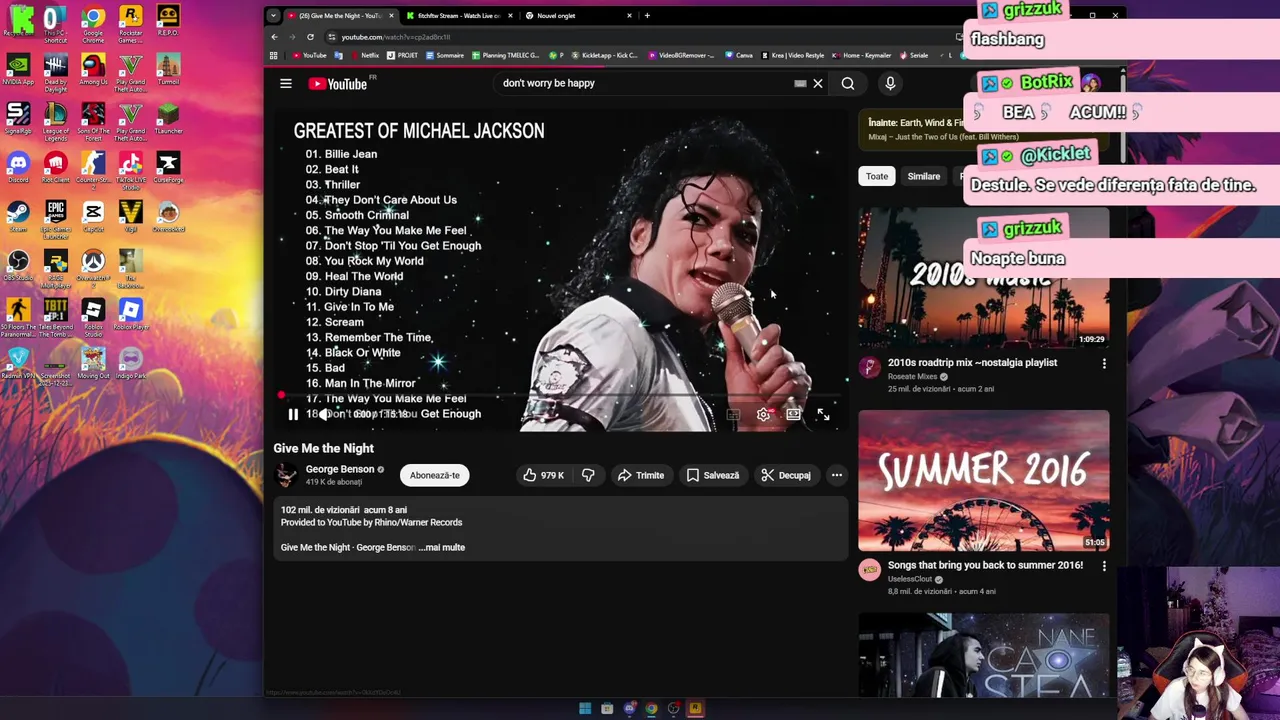This screenshot has width=1280, height=720.
Task: Click the Trimite share button
Action: pyautogui.click(x=641, y=475)
